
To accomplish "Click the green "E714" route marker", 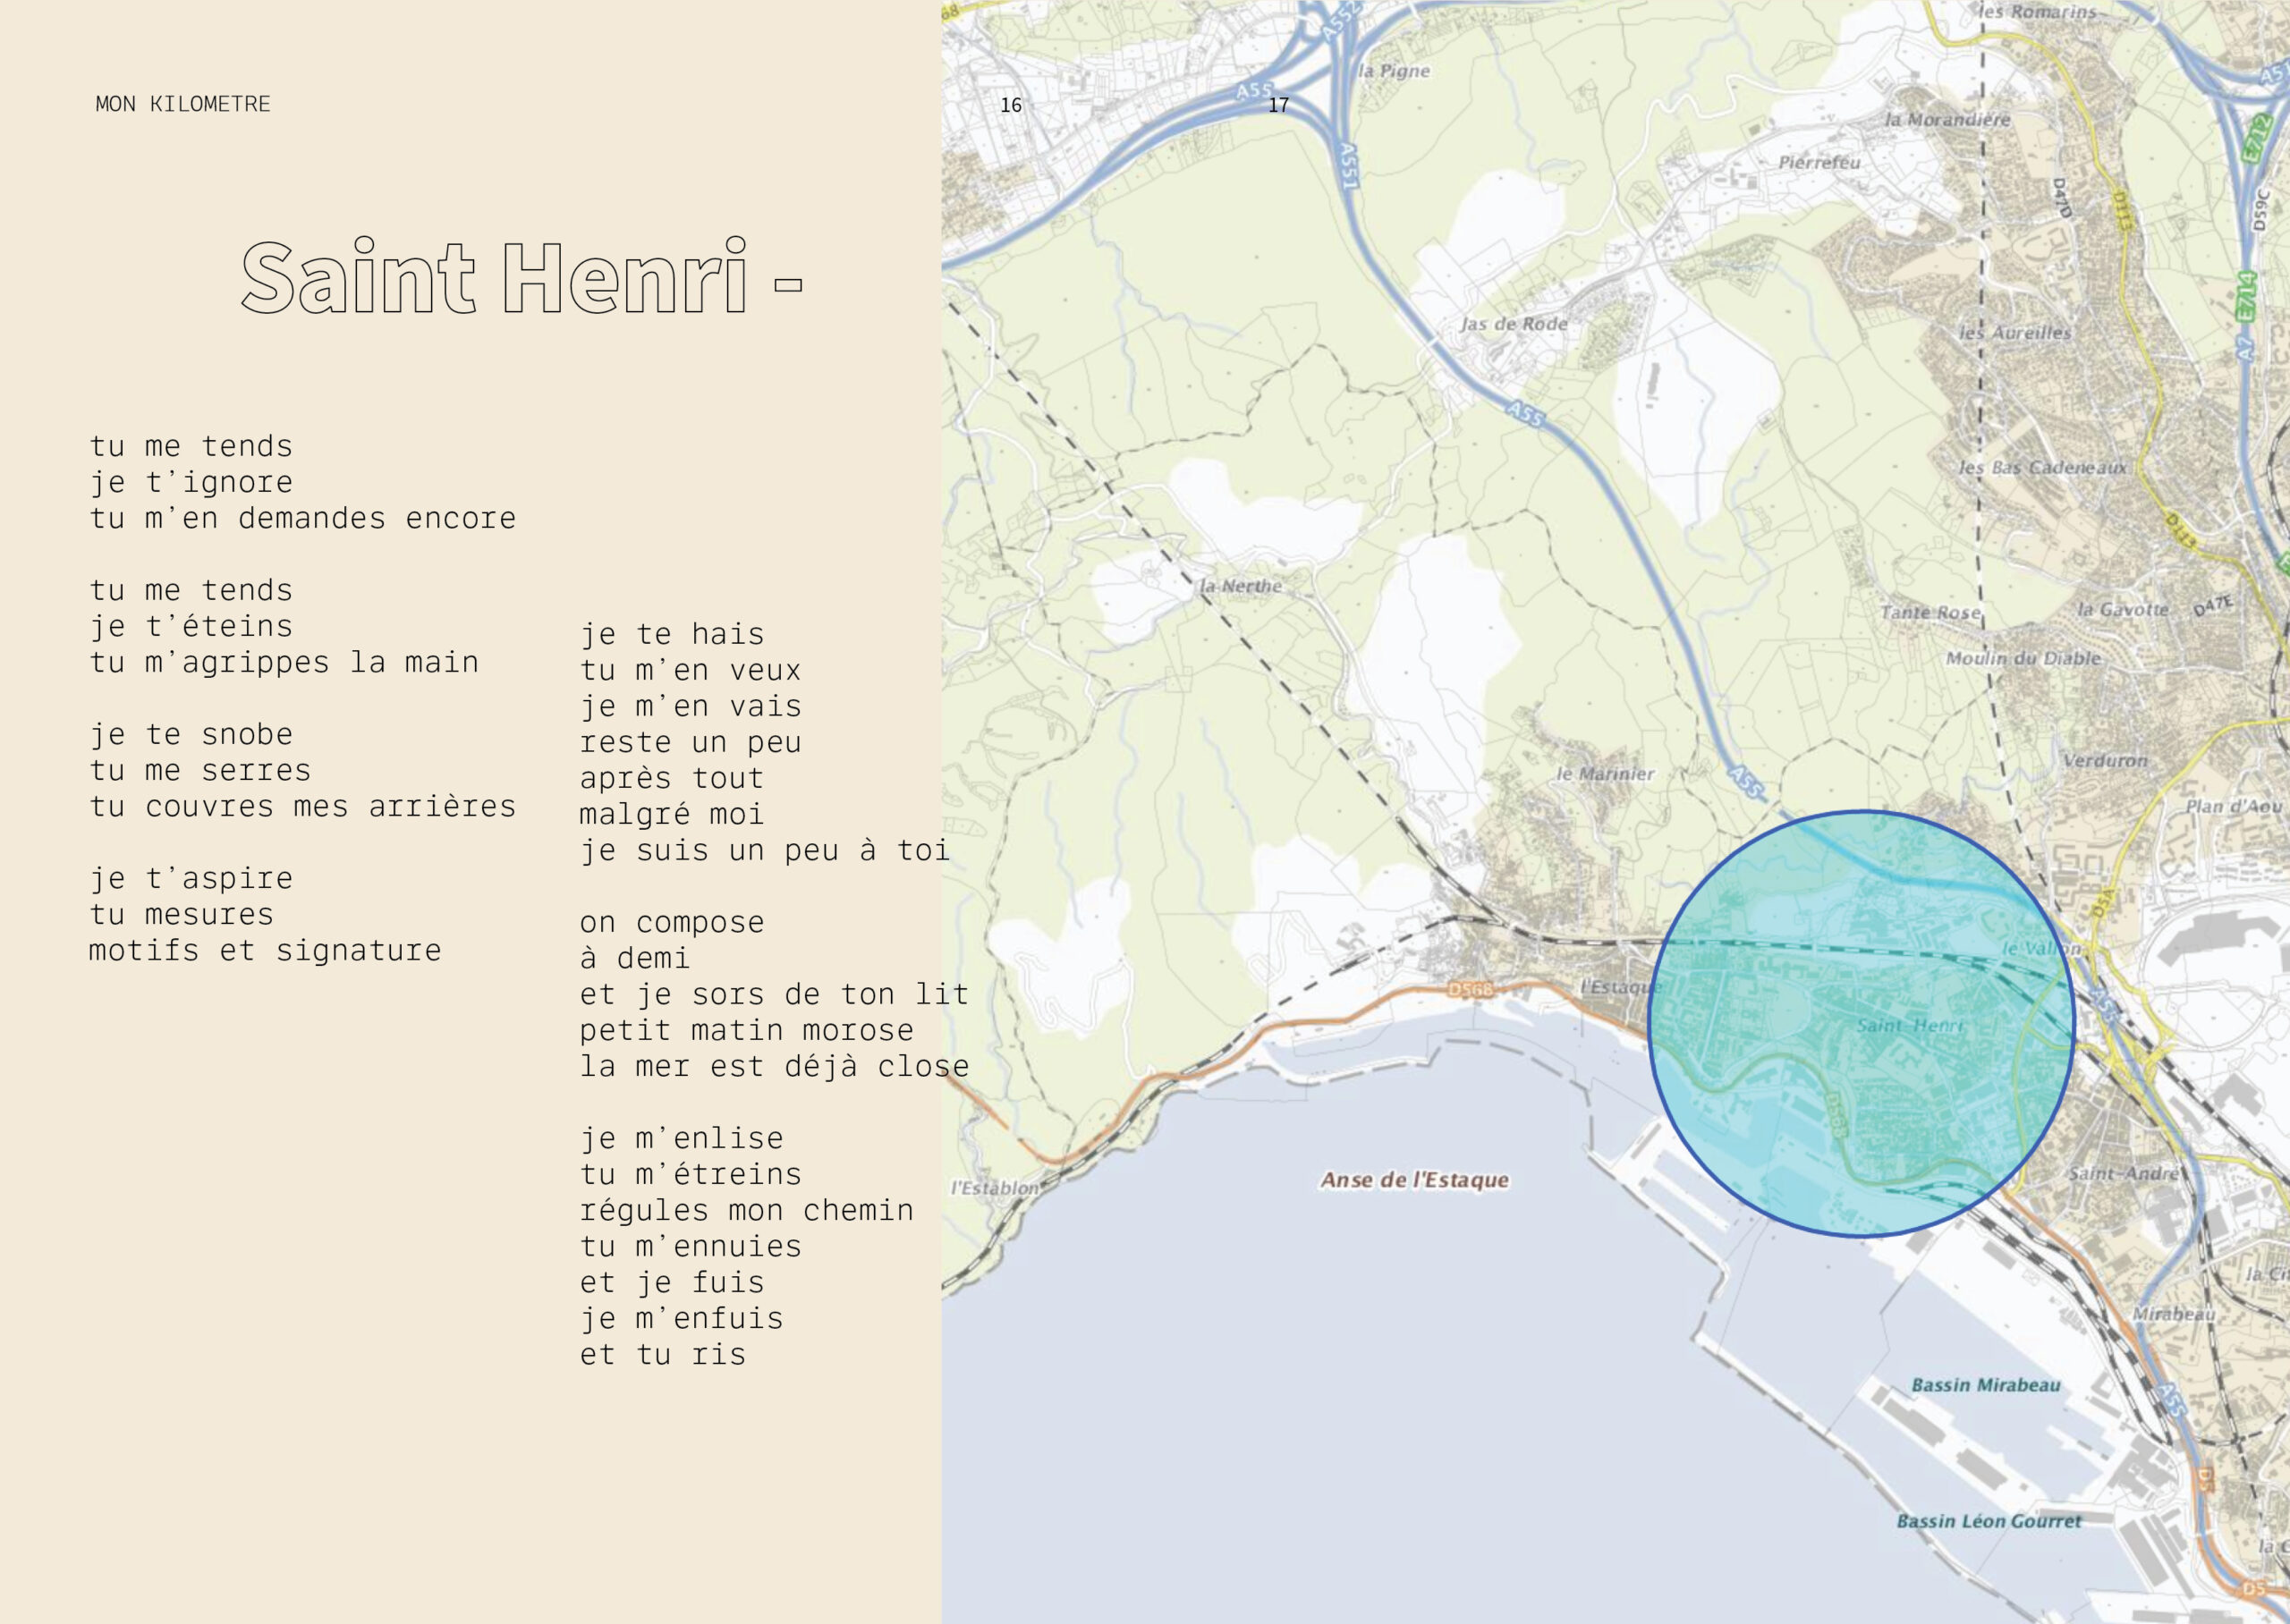I will click(2246, 298).
